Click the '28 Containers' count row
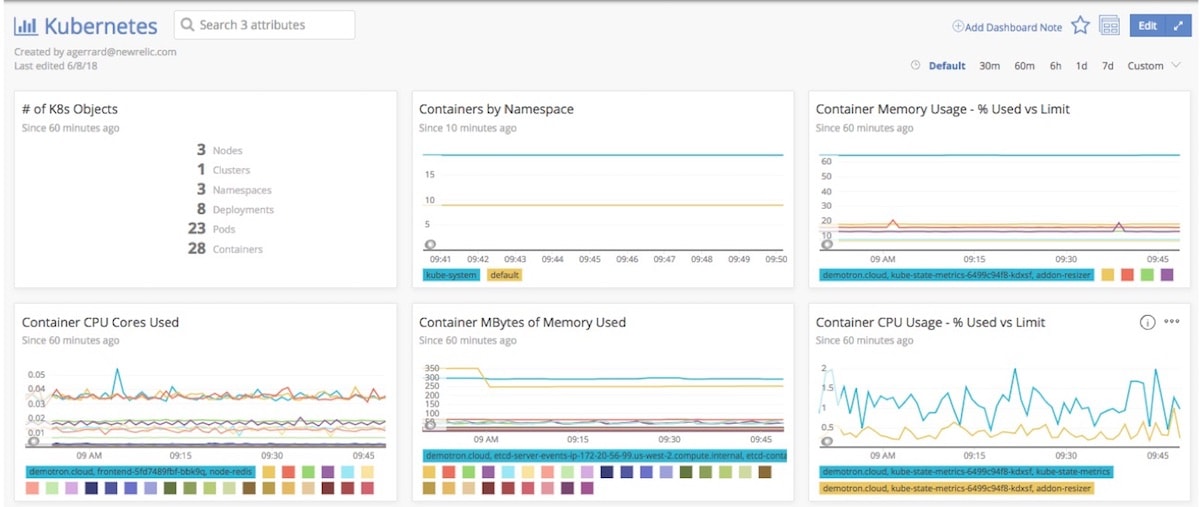1200x507 pixels. 225,248
